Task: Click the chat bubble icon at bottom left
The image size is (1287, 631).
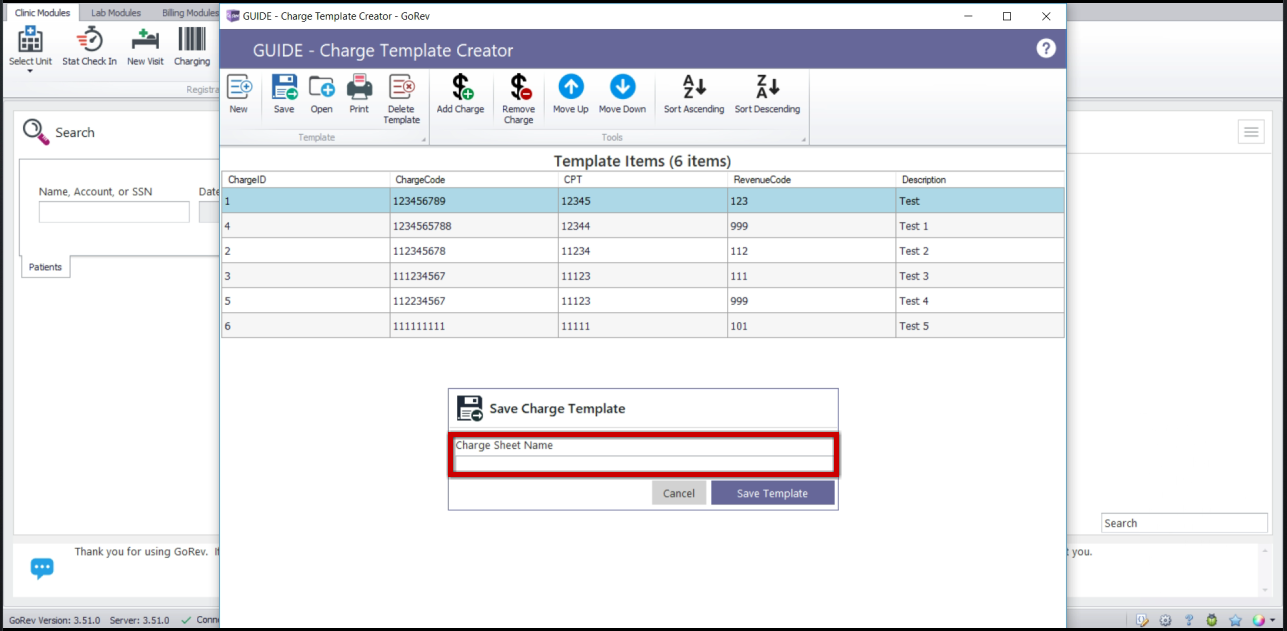Action: [x=42, y=568]
